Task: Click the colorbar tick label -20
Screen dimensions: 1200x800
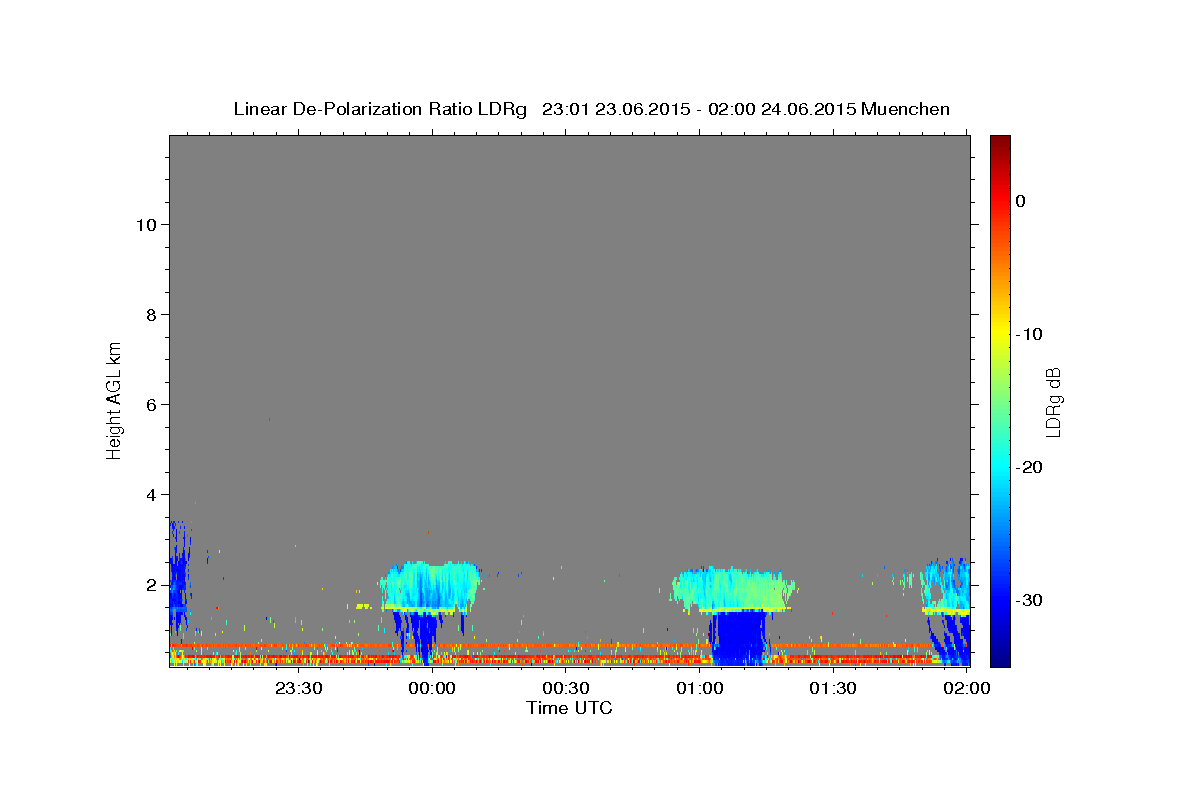Action: 1030,467
